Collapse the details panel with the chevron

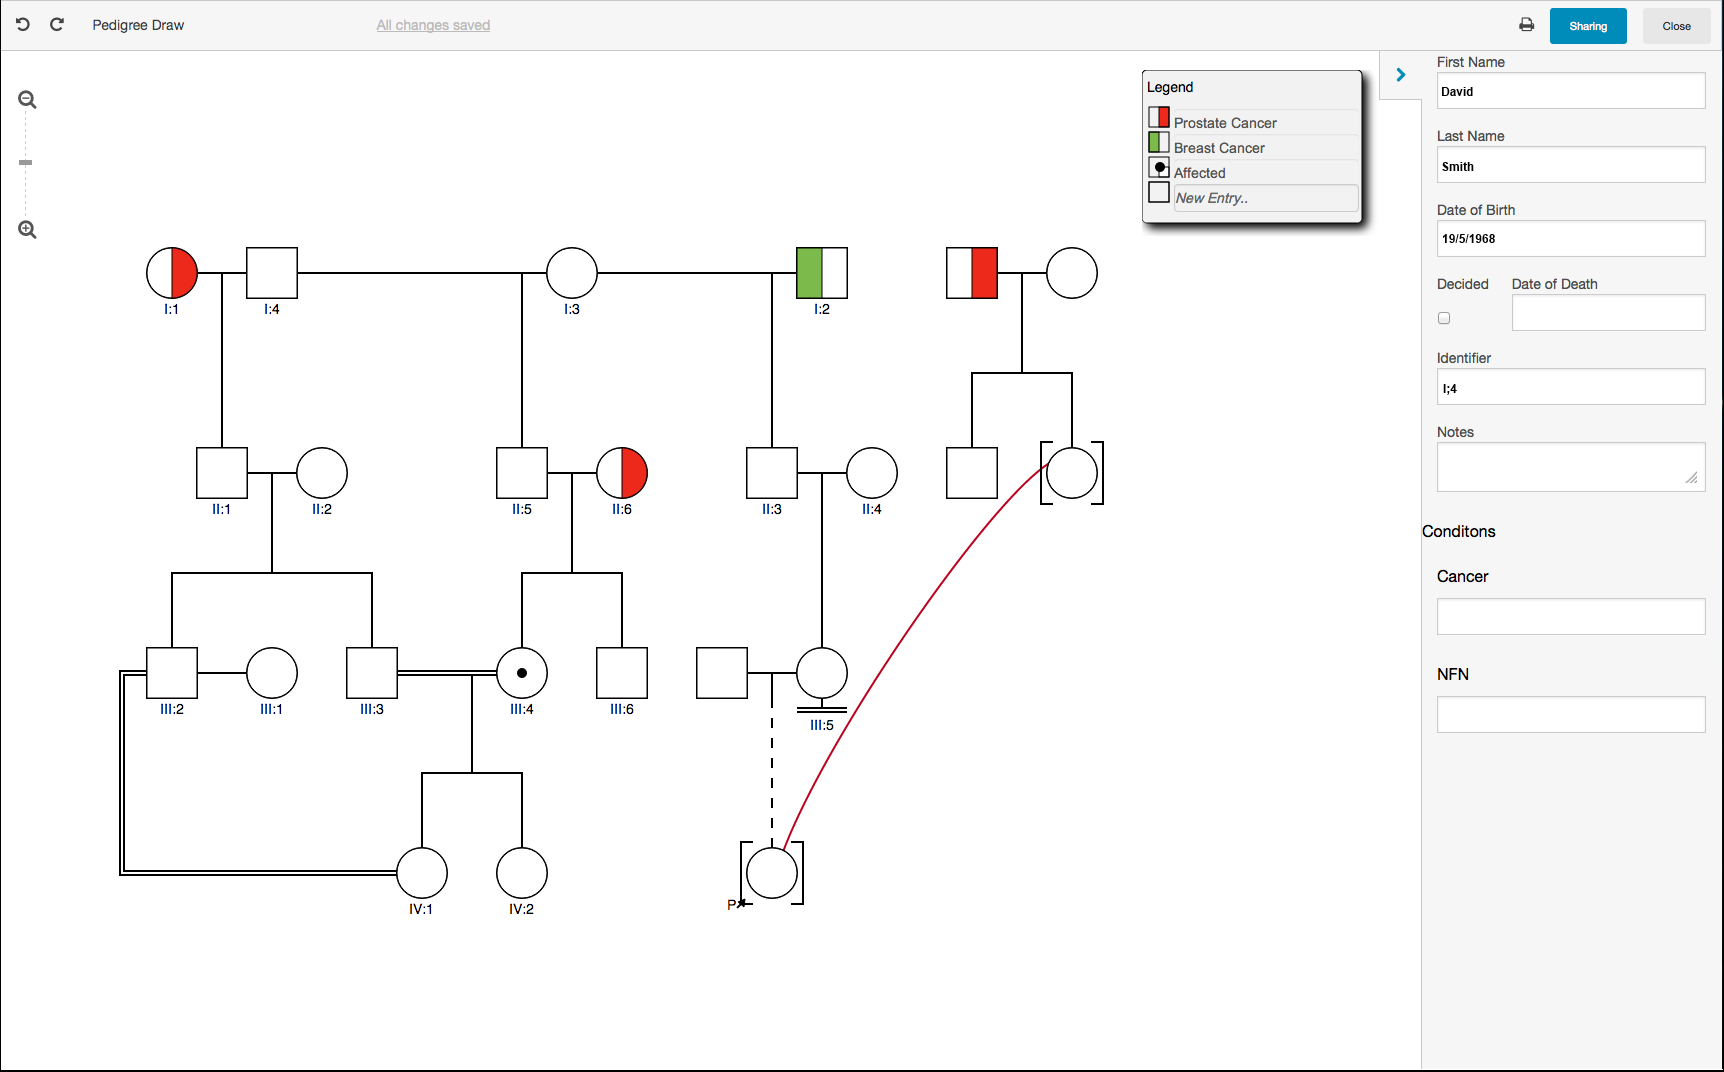(x=1400, y=74)
